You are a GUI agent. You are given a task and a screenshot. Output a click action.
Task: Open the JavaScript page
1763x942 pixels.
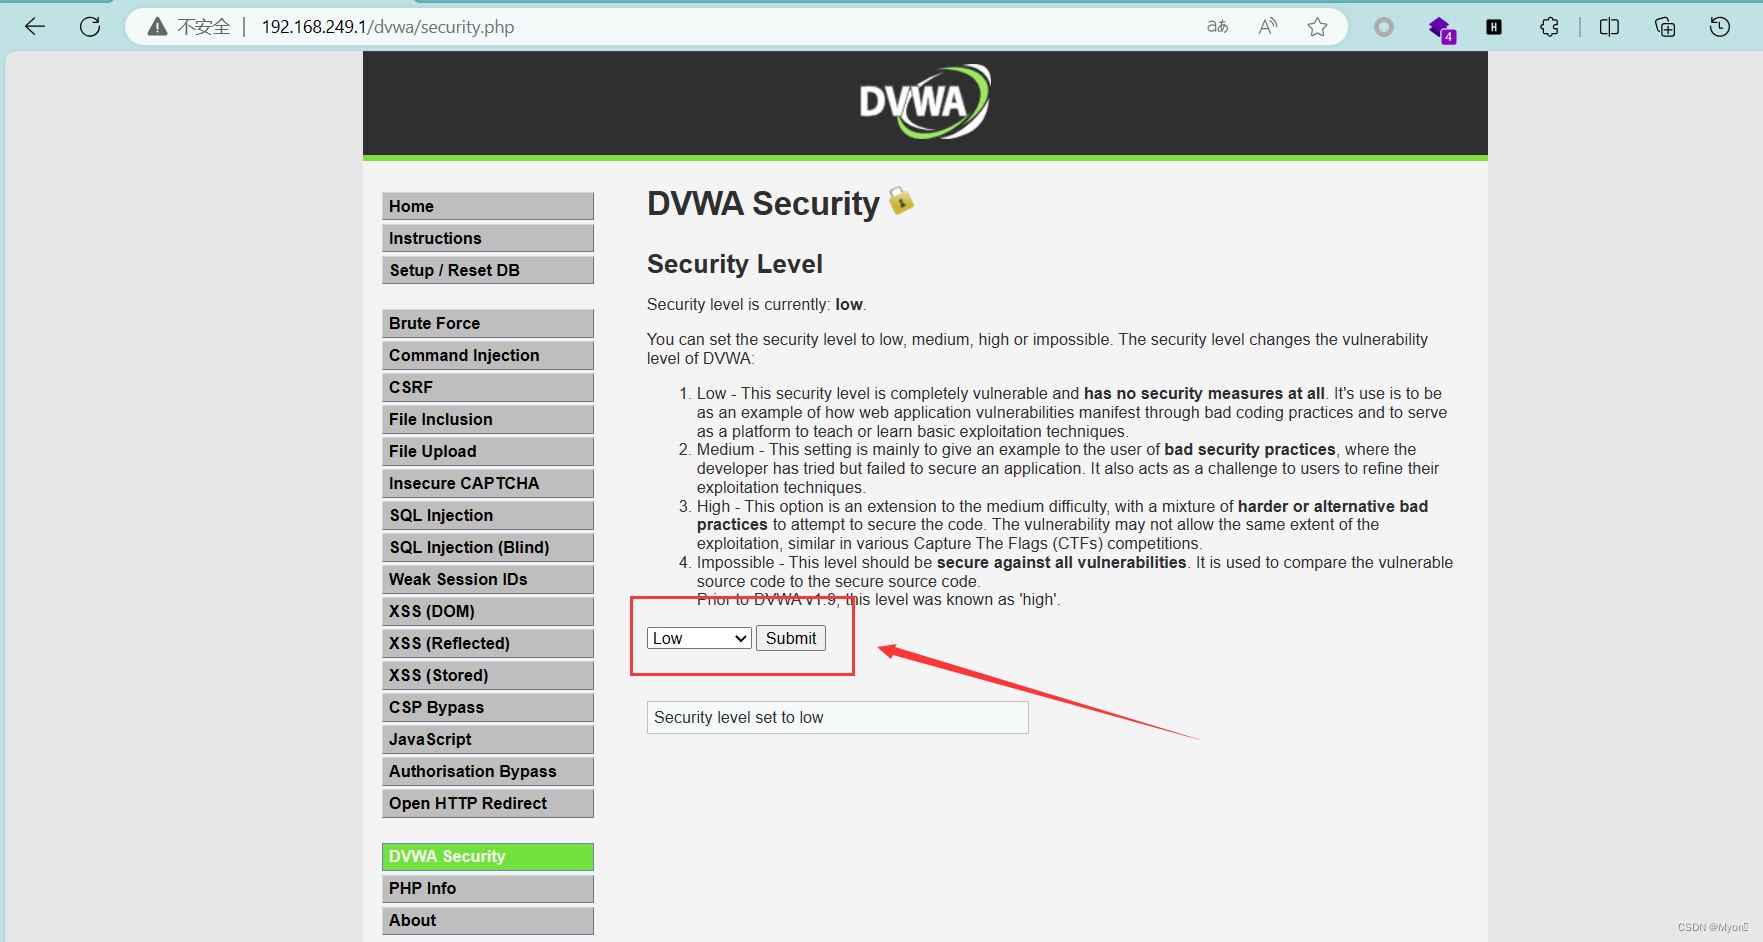click(488, 739)
